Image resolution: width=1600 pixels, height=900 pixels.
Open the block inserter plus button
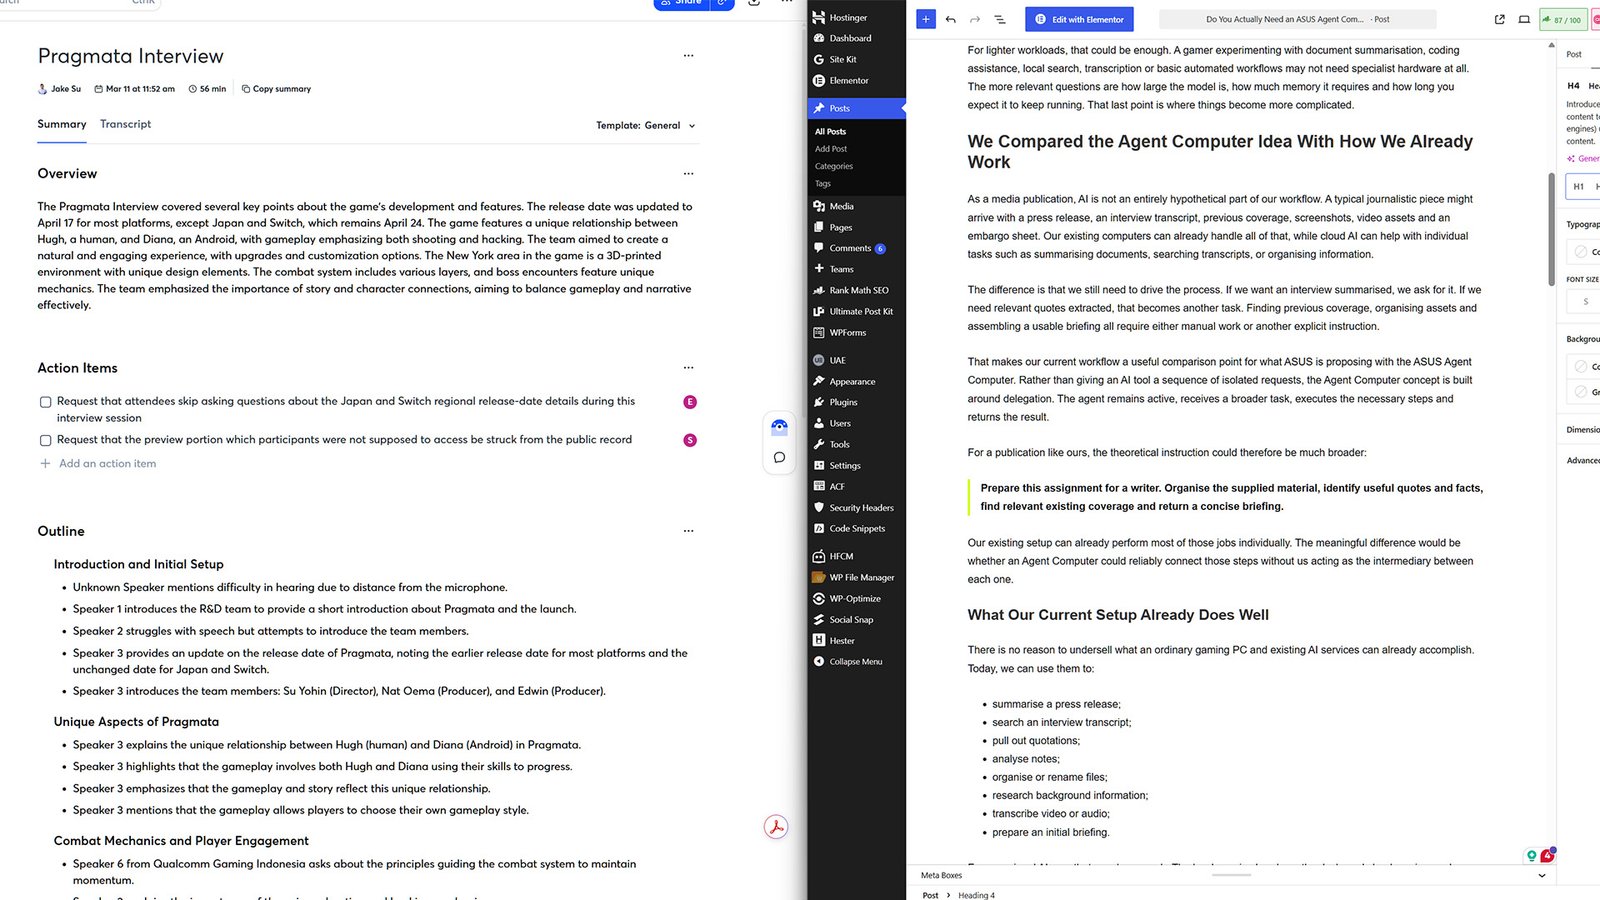tap(925, 19)
